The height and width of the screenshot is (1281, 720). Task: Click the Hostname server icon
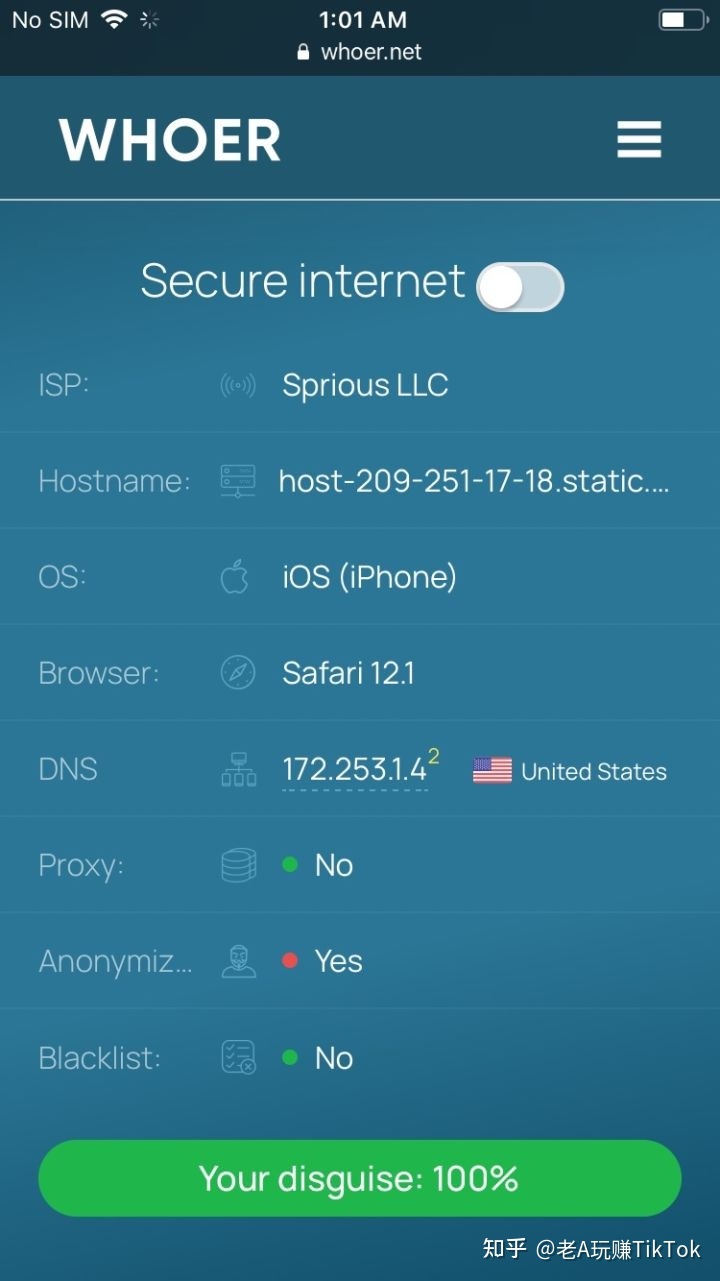coord(238,481)
